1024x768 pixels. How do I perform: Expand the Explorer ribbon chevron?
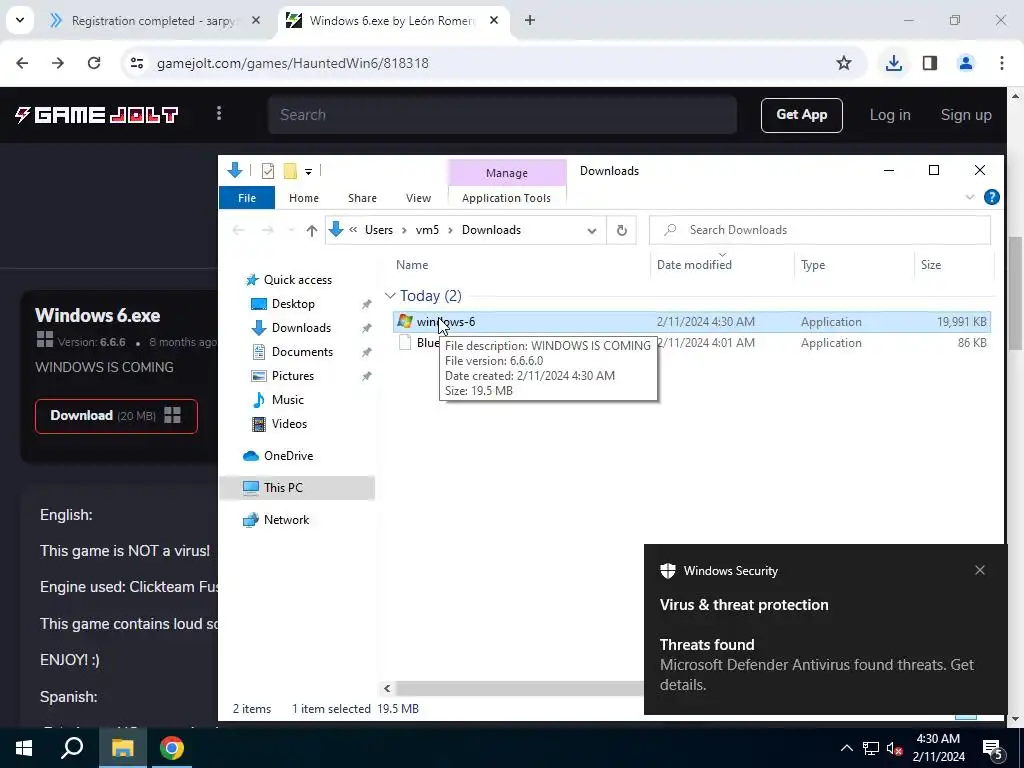pos(970,197)
